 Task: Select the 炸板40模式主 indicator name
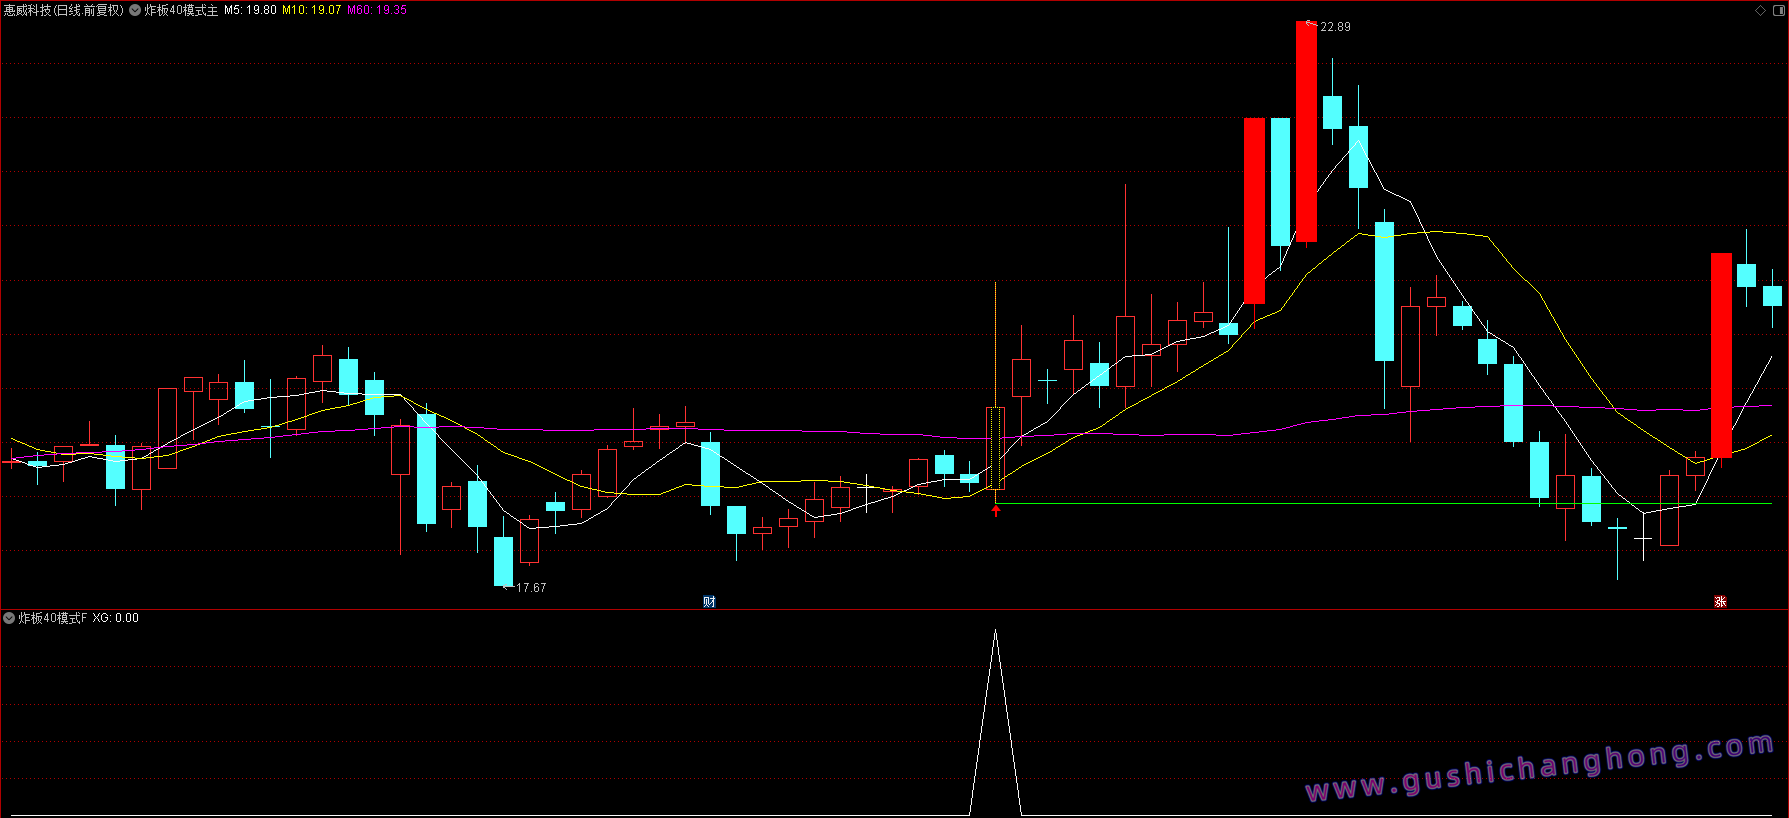pyautogui.click(x=181, y=10)
